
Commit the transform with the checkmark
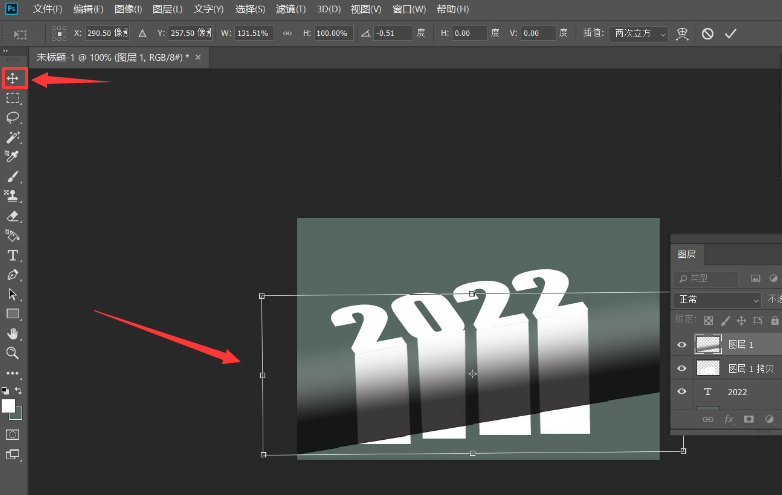tap(731, 33)
